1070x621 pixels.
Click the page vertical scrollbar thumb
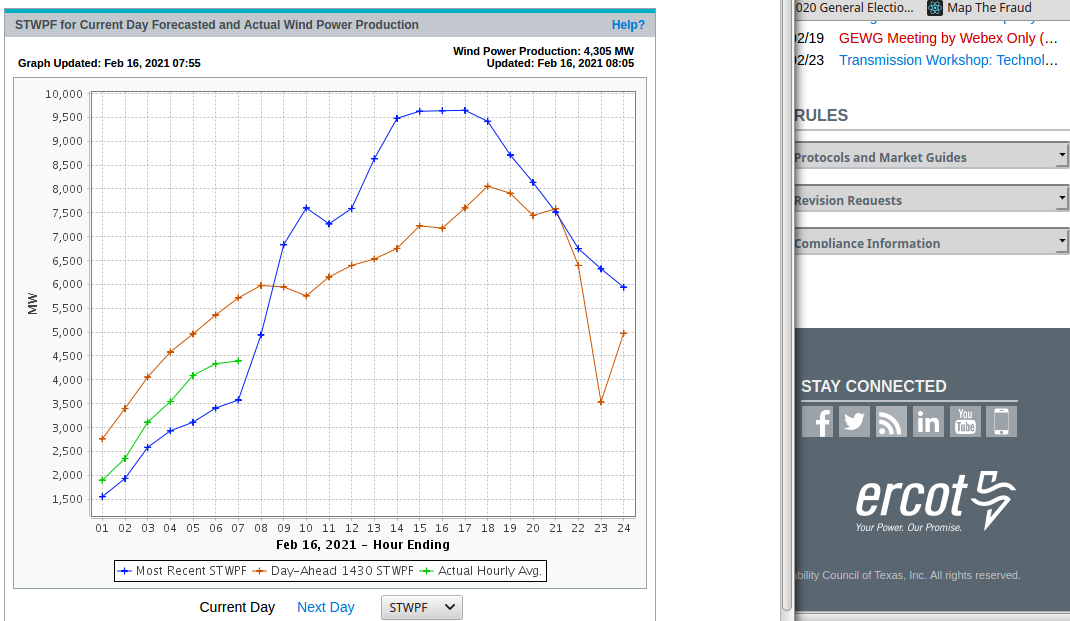click(x=787, y=305)
